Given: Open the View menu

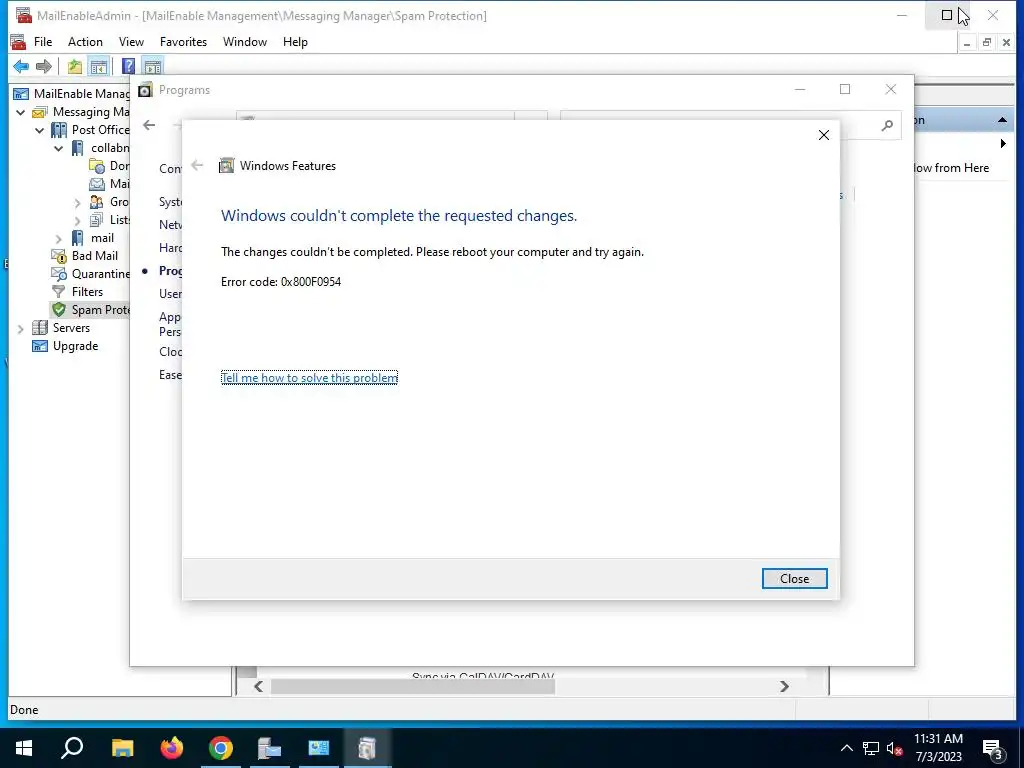Looking at the screenshot, I should [x=131, y=42].
